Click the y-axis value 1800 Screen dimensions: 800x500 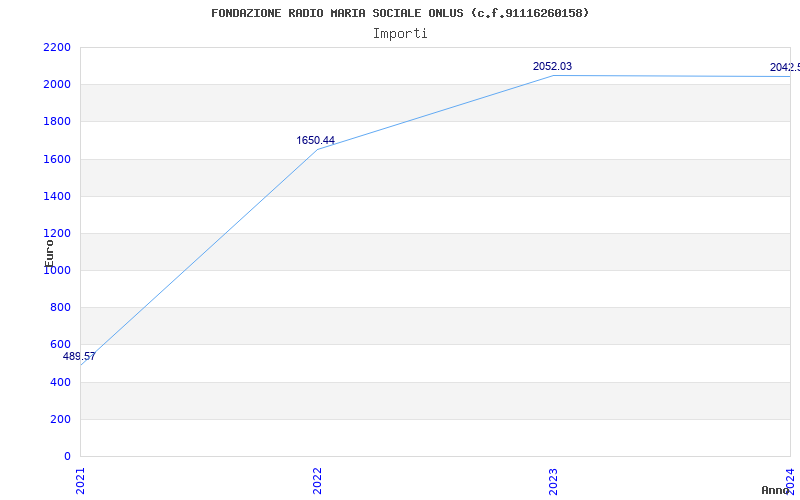[x=57, y=122]
